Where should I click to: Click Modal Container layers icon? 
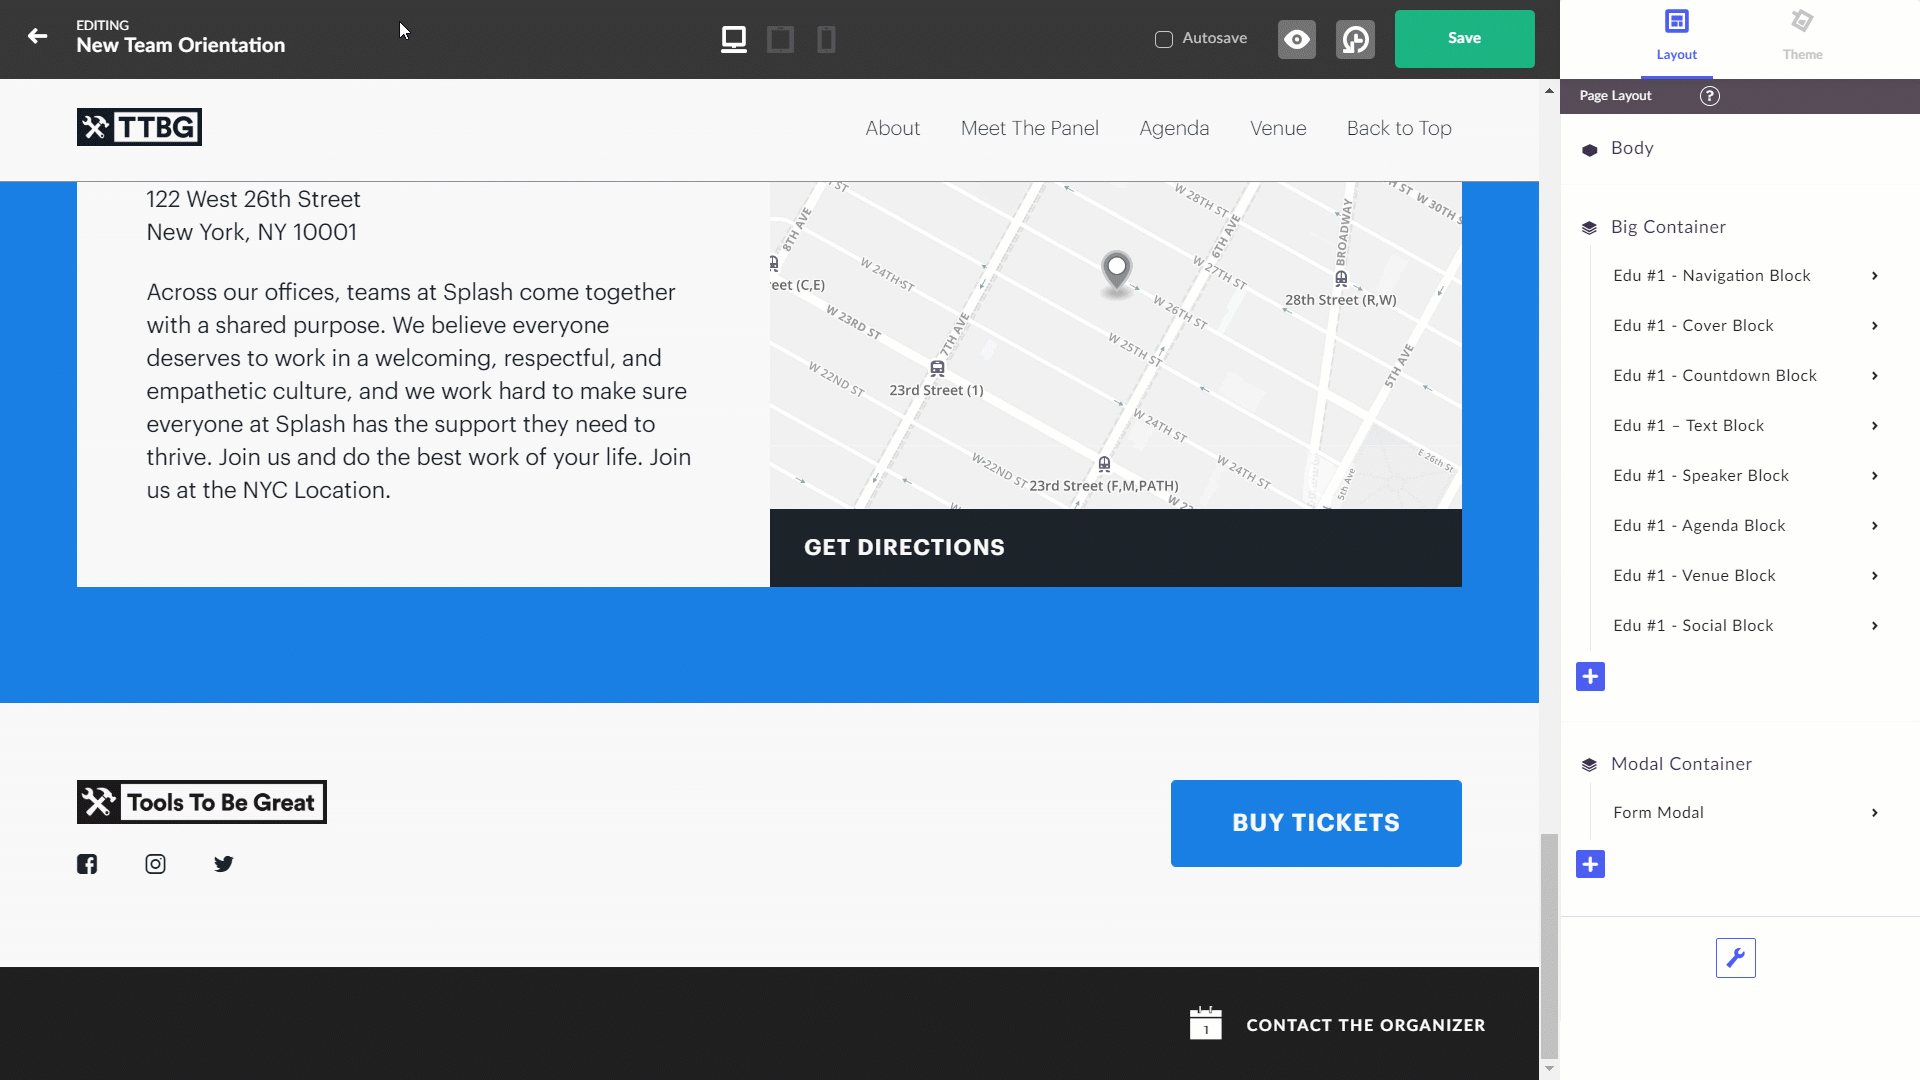(x=1589, y=765)
